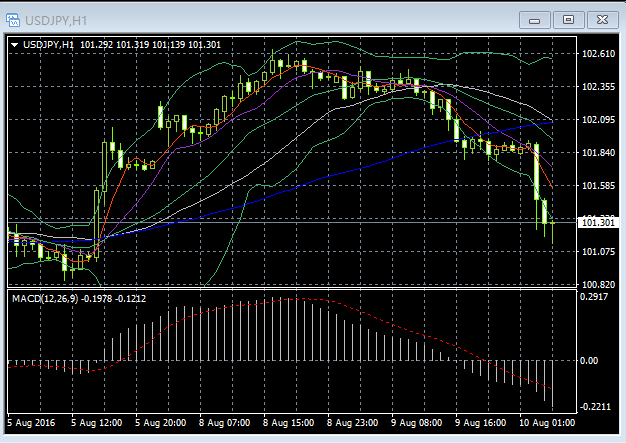Click the current price 101.301 marker
The width and height of the screenshot is (626, 443).
tap(598, 223)
